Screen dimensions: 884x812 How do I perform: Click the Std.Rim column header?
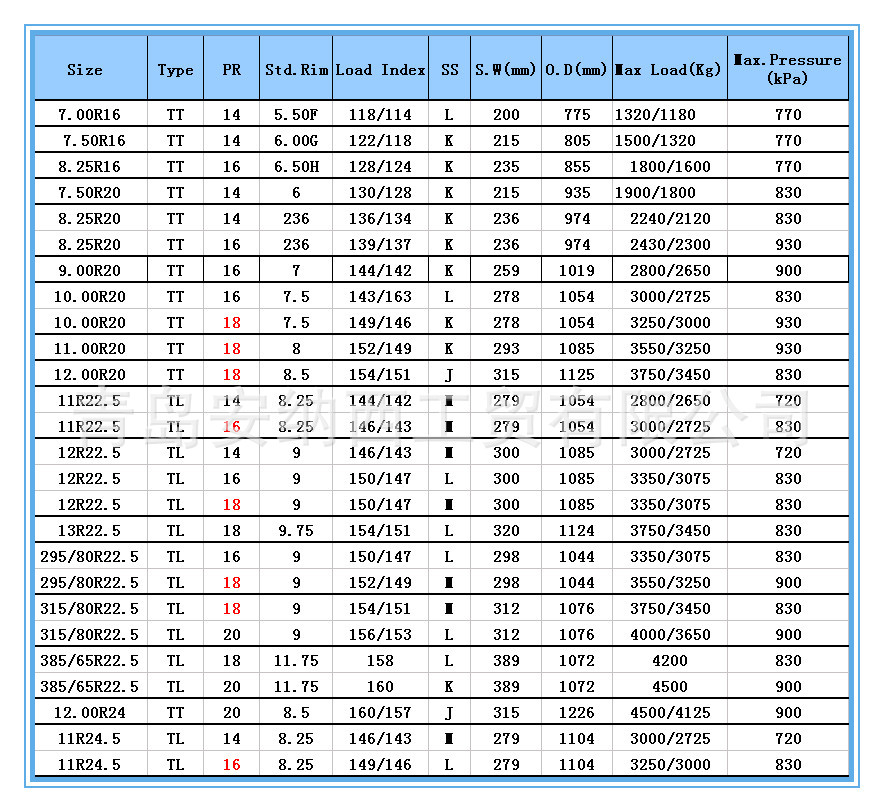tap(297, 70)
